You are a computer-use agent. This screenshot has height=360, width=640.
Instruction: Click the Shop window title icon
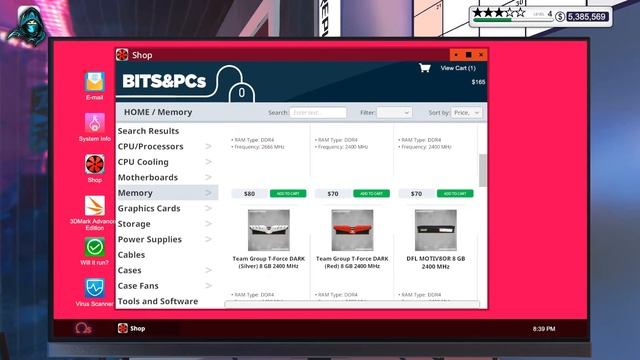(x=122, y=55)
